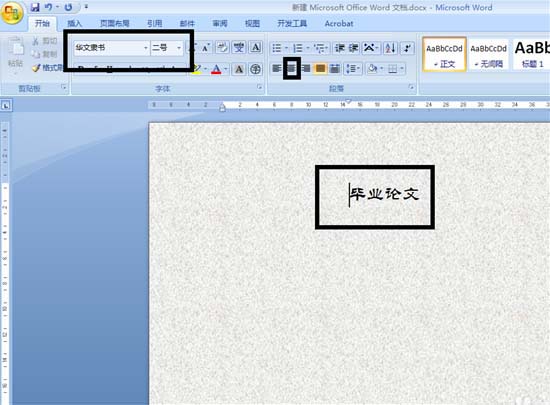550x405 pixels.
Task: Select the bullet list icon
Action: coord(277,48)
